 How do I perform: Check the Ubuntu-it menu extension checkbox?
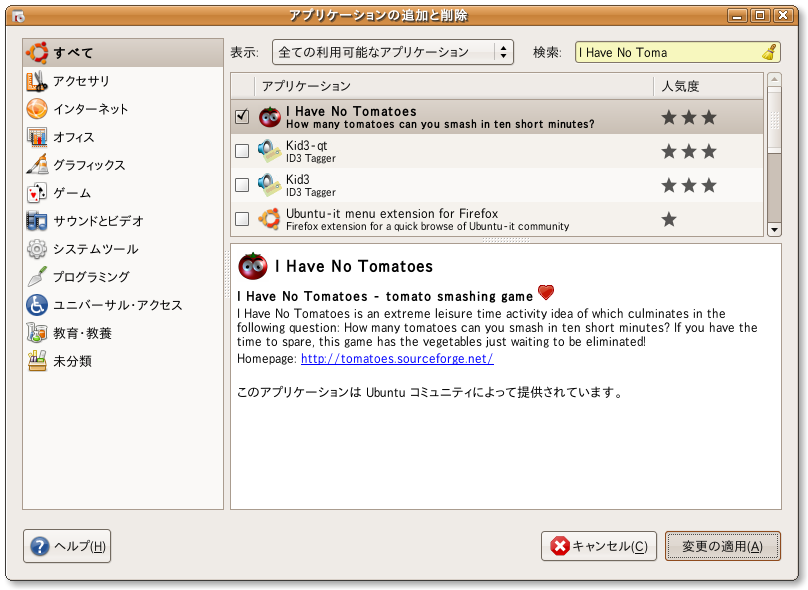click(x=242, y=219)
